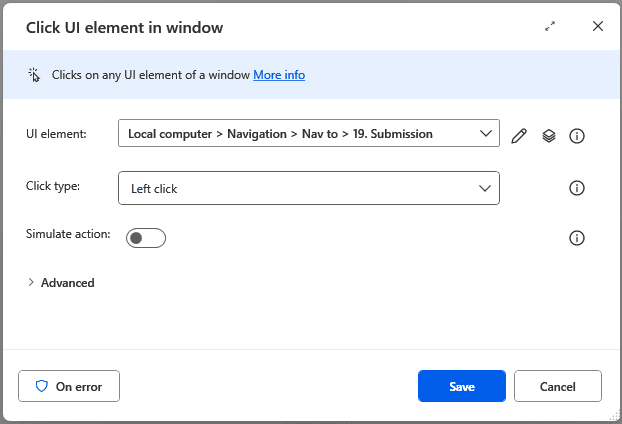
Task: Expand the dialog with the arrows icon
Action: tap(550, 27)
